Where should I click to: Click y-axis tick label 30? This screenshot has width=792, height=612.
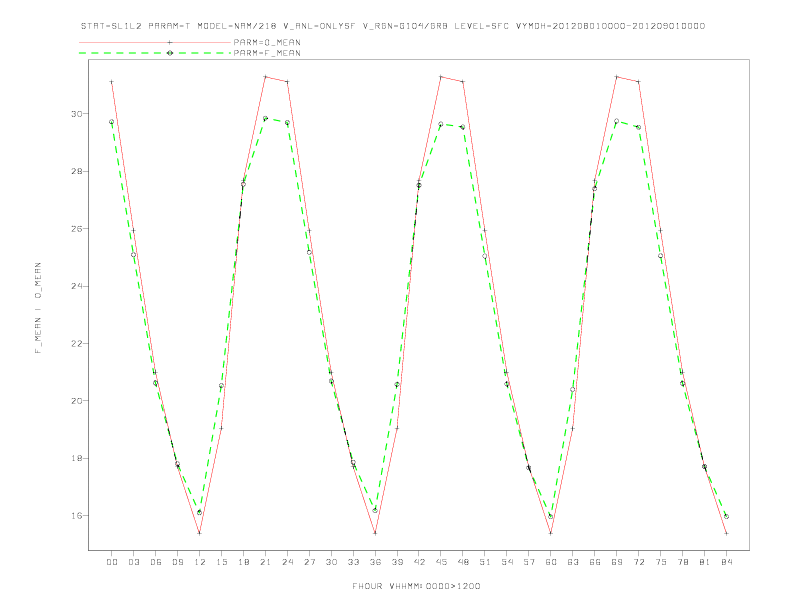pyautogui.click(x=76, y=114)
